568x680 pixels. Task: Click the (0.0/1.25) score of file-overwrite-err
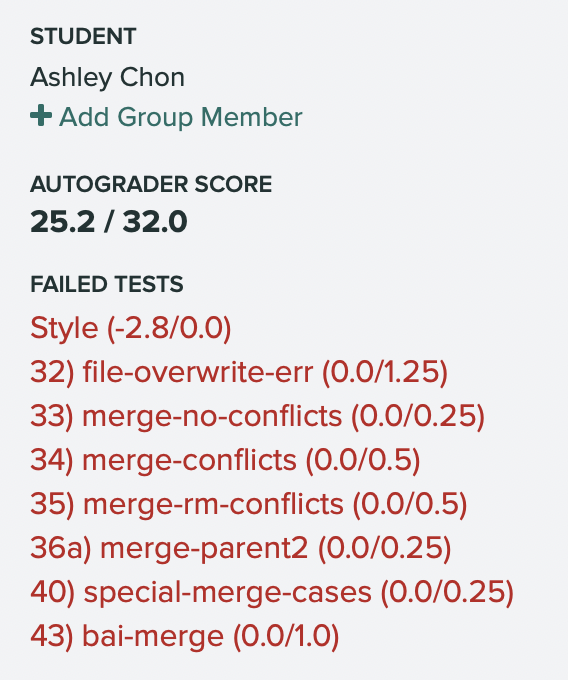(385, 372)
